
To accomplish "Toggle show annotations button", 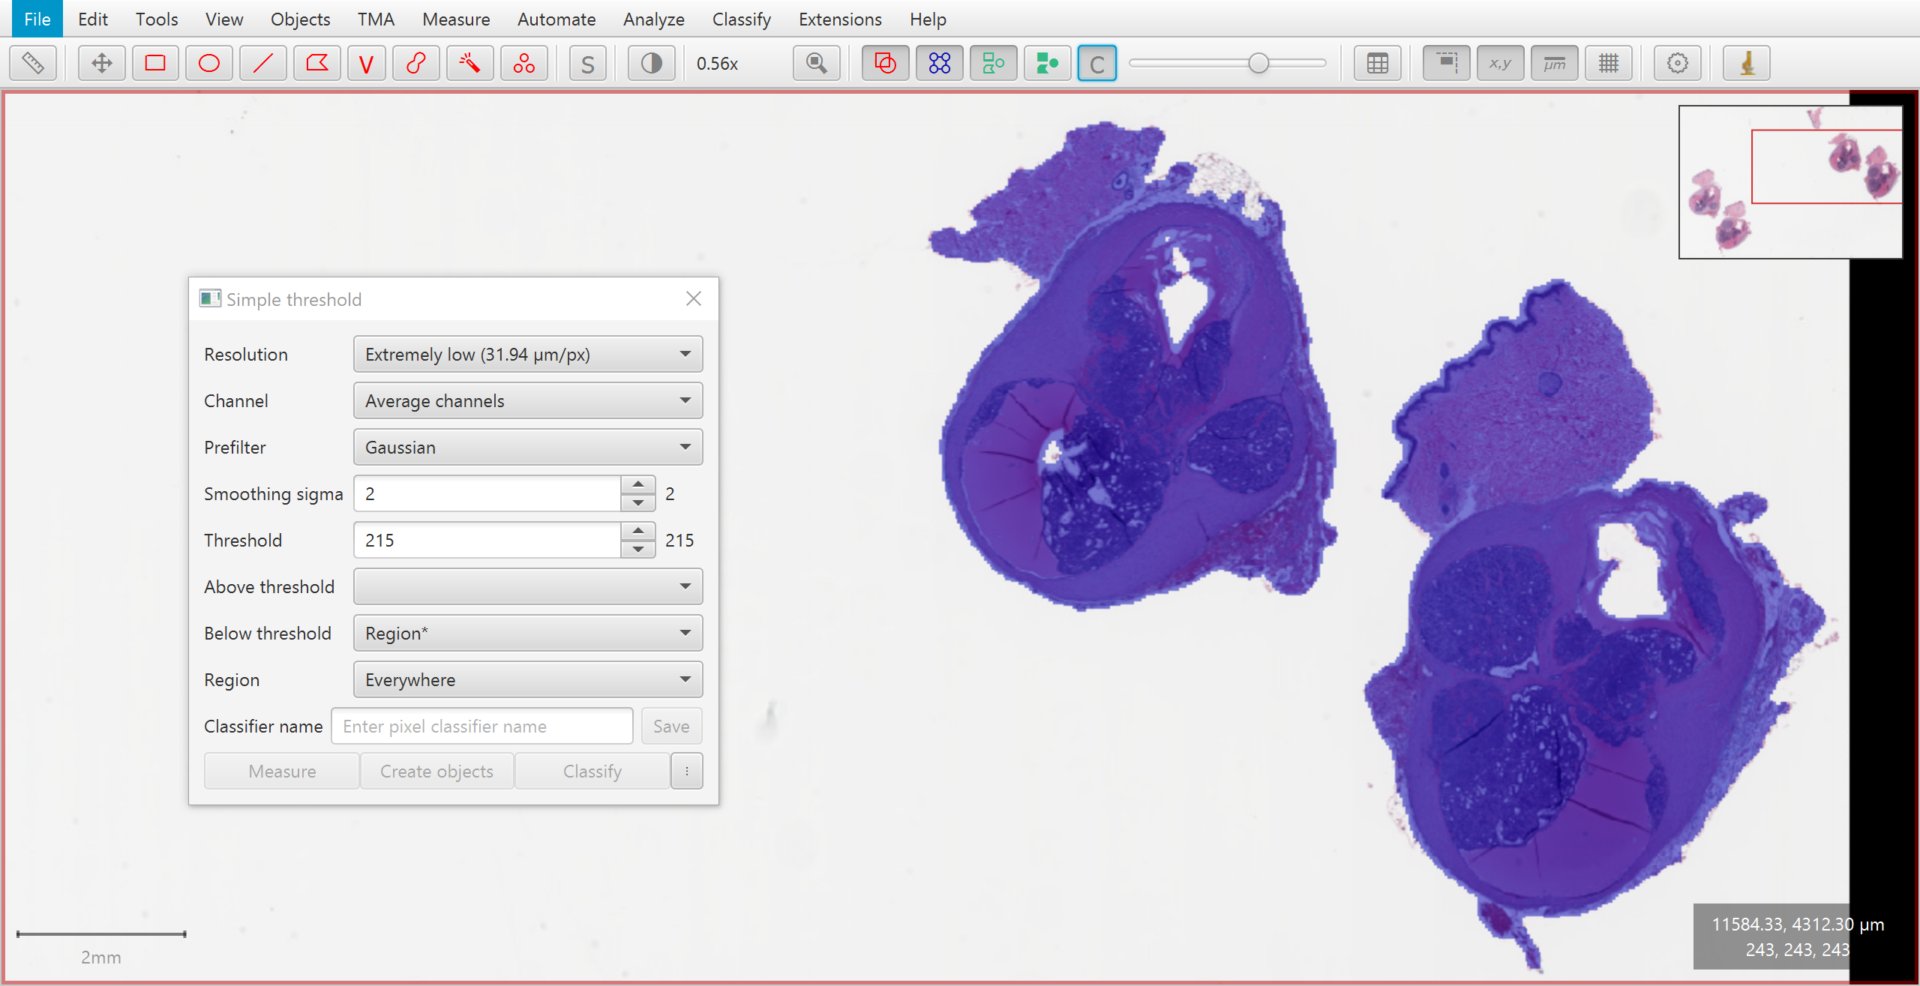I will click(x=885, y=63).
